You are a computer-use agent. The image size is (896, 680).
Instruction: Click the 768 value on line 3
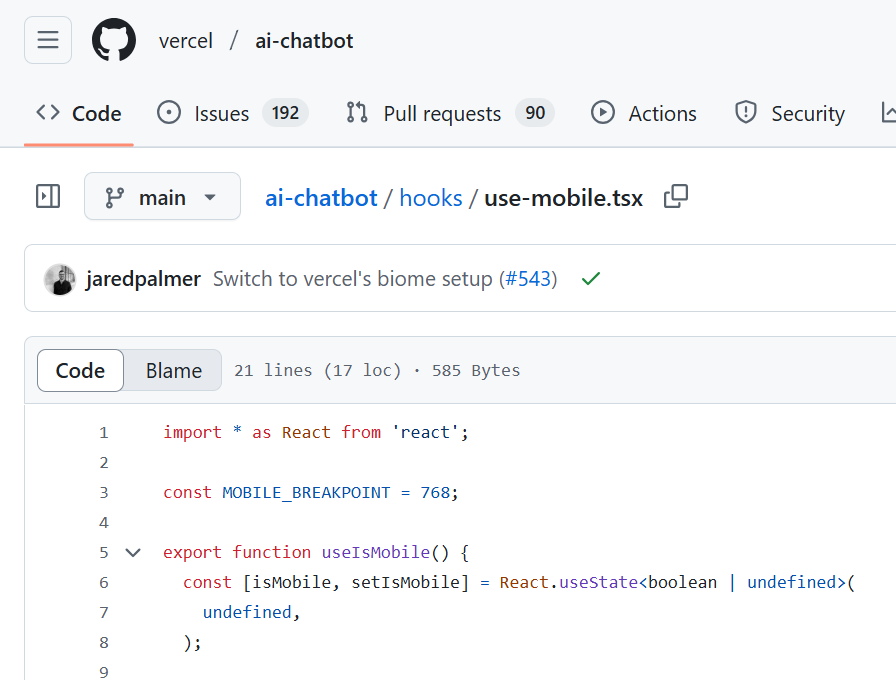click(x=435, y=493)
